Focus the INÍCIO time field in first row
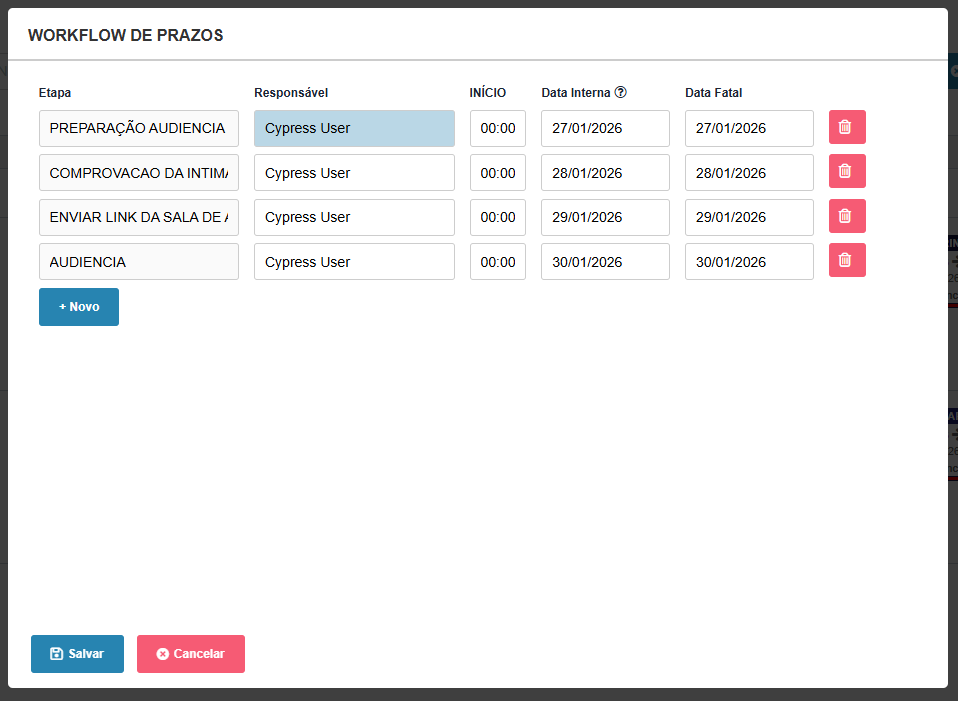 (x=497, y=129)
